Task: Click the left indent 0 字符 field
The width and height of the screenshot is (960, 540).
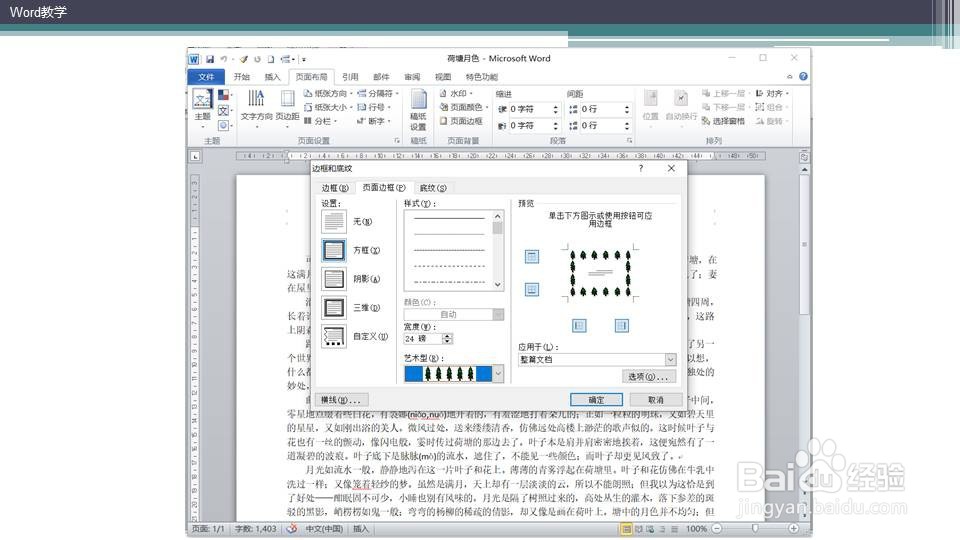Action: click(x=530, y=109)
